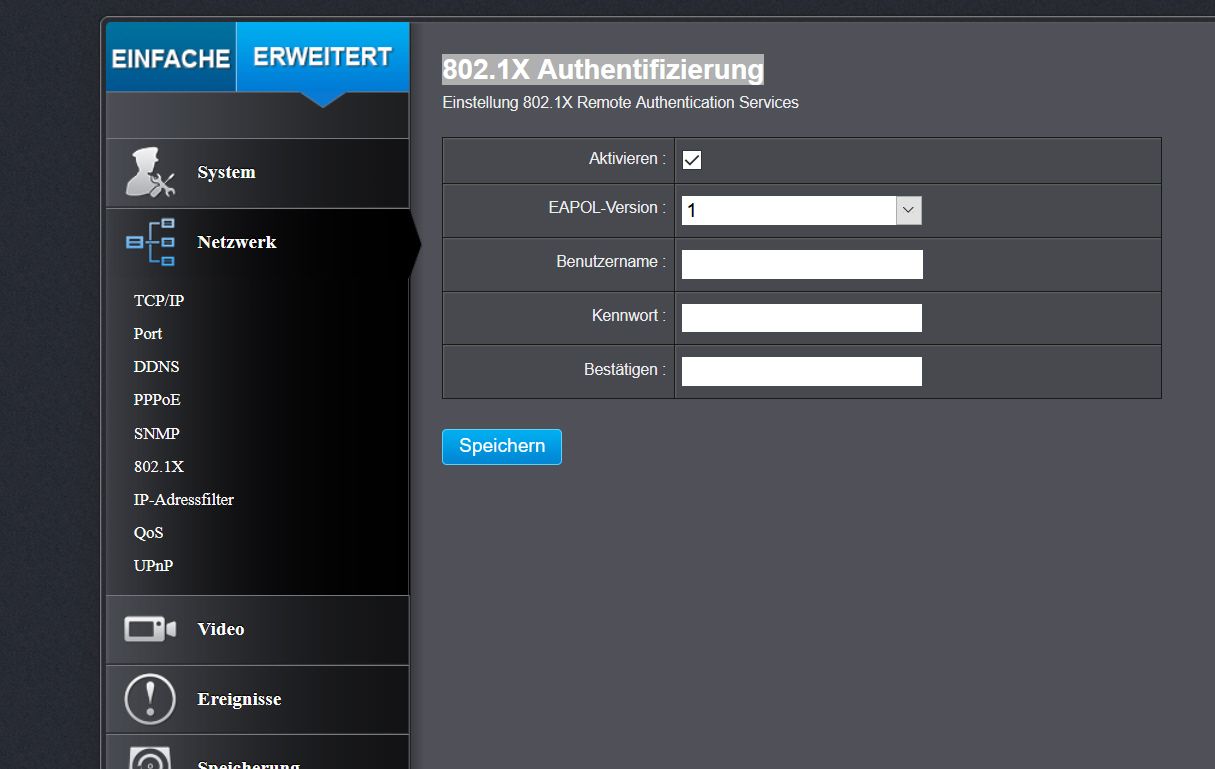Click the Ereignisse exclamation icon
The width and height of the screenshot is (1215, 769).
point(150,699)
